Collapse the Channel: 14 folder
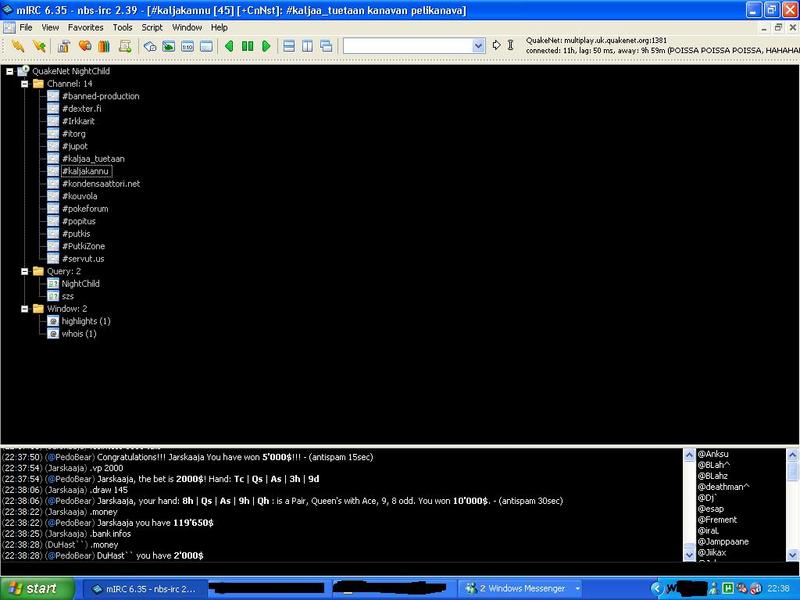 25,84
